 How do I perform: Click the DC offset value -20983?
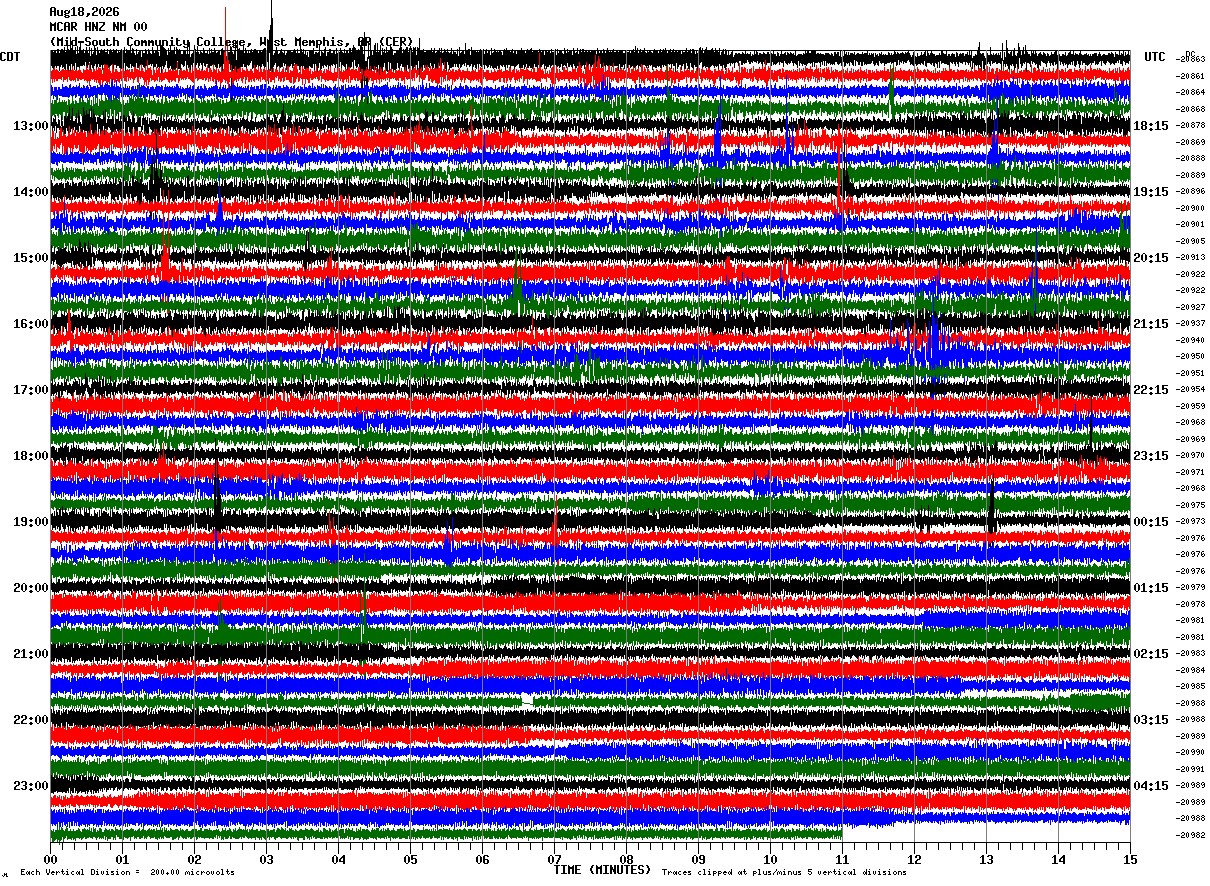pyautogui.click(x=1190, y=653)
